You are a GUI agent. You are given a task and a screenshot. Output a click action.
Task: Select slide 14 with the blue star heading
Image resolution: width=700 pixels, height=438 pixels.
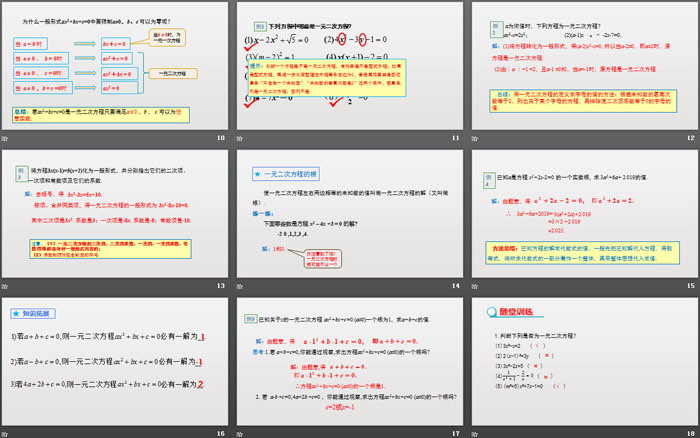pyautogui.click(x=352, y=211)
